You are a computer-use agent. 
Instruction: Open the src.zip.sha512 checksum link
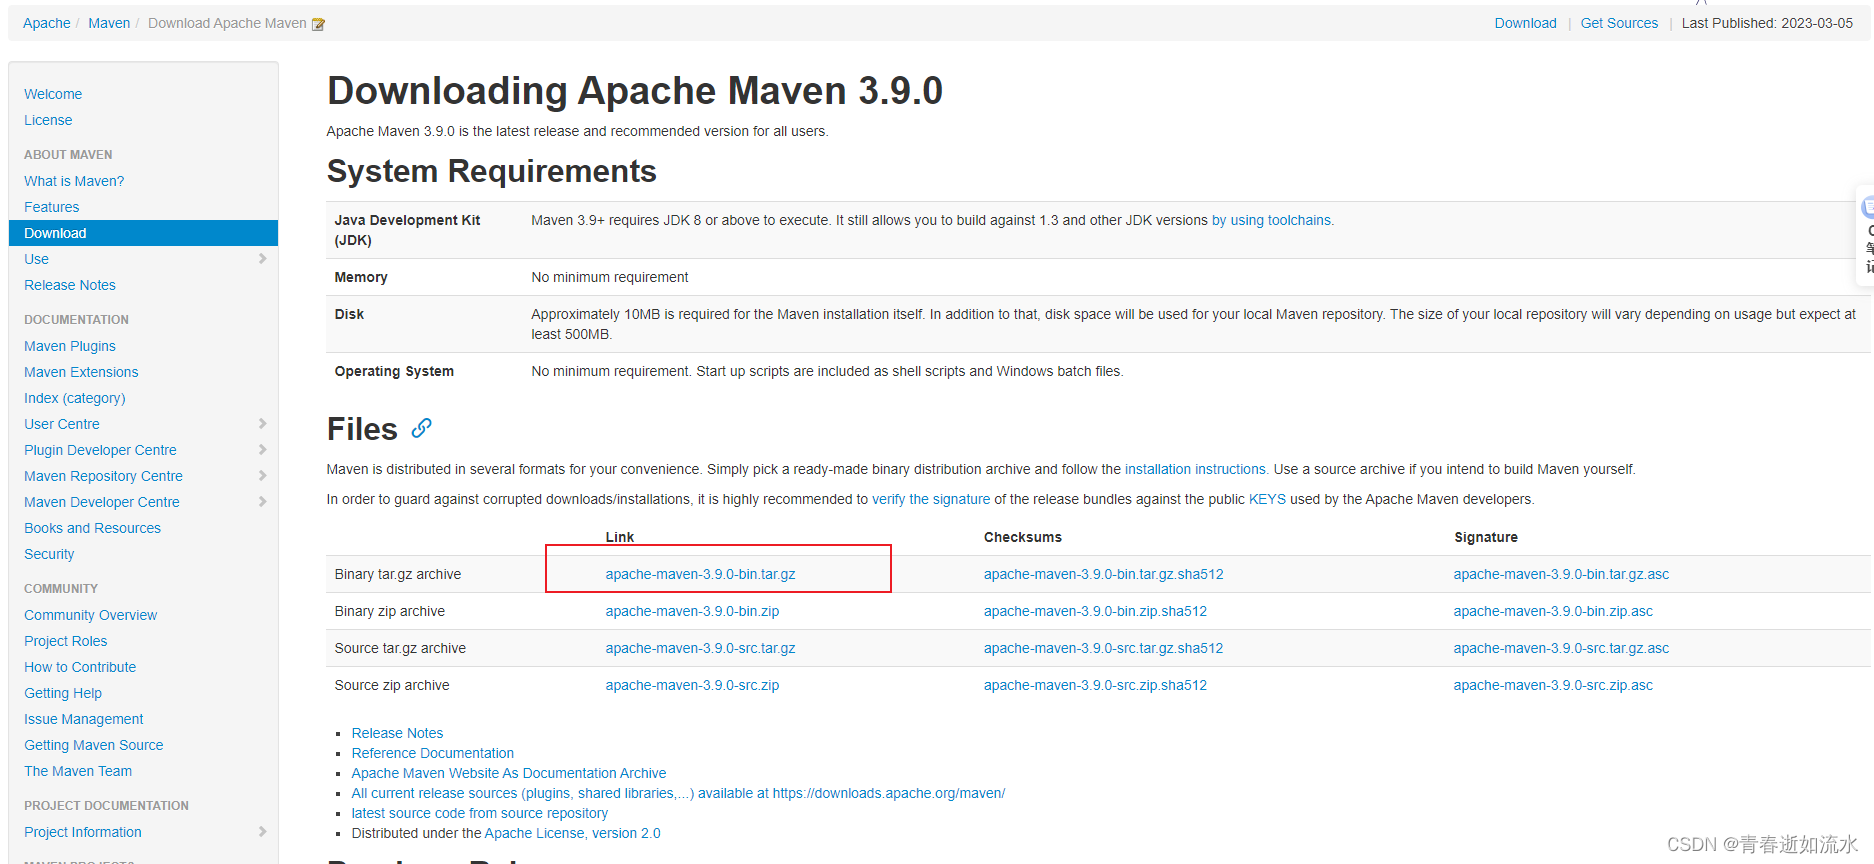coord(1095,685)
